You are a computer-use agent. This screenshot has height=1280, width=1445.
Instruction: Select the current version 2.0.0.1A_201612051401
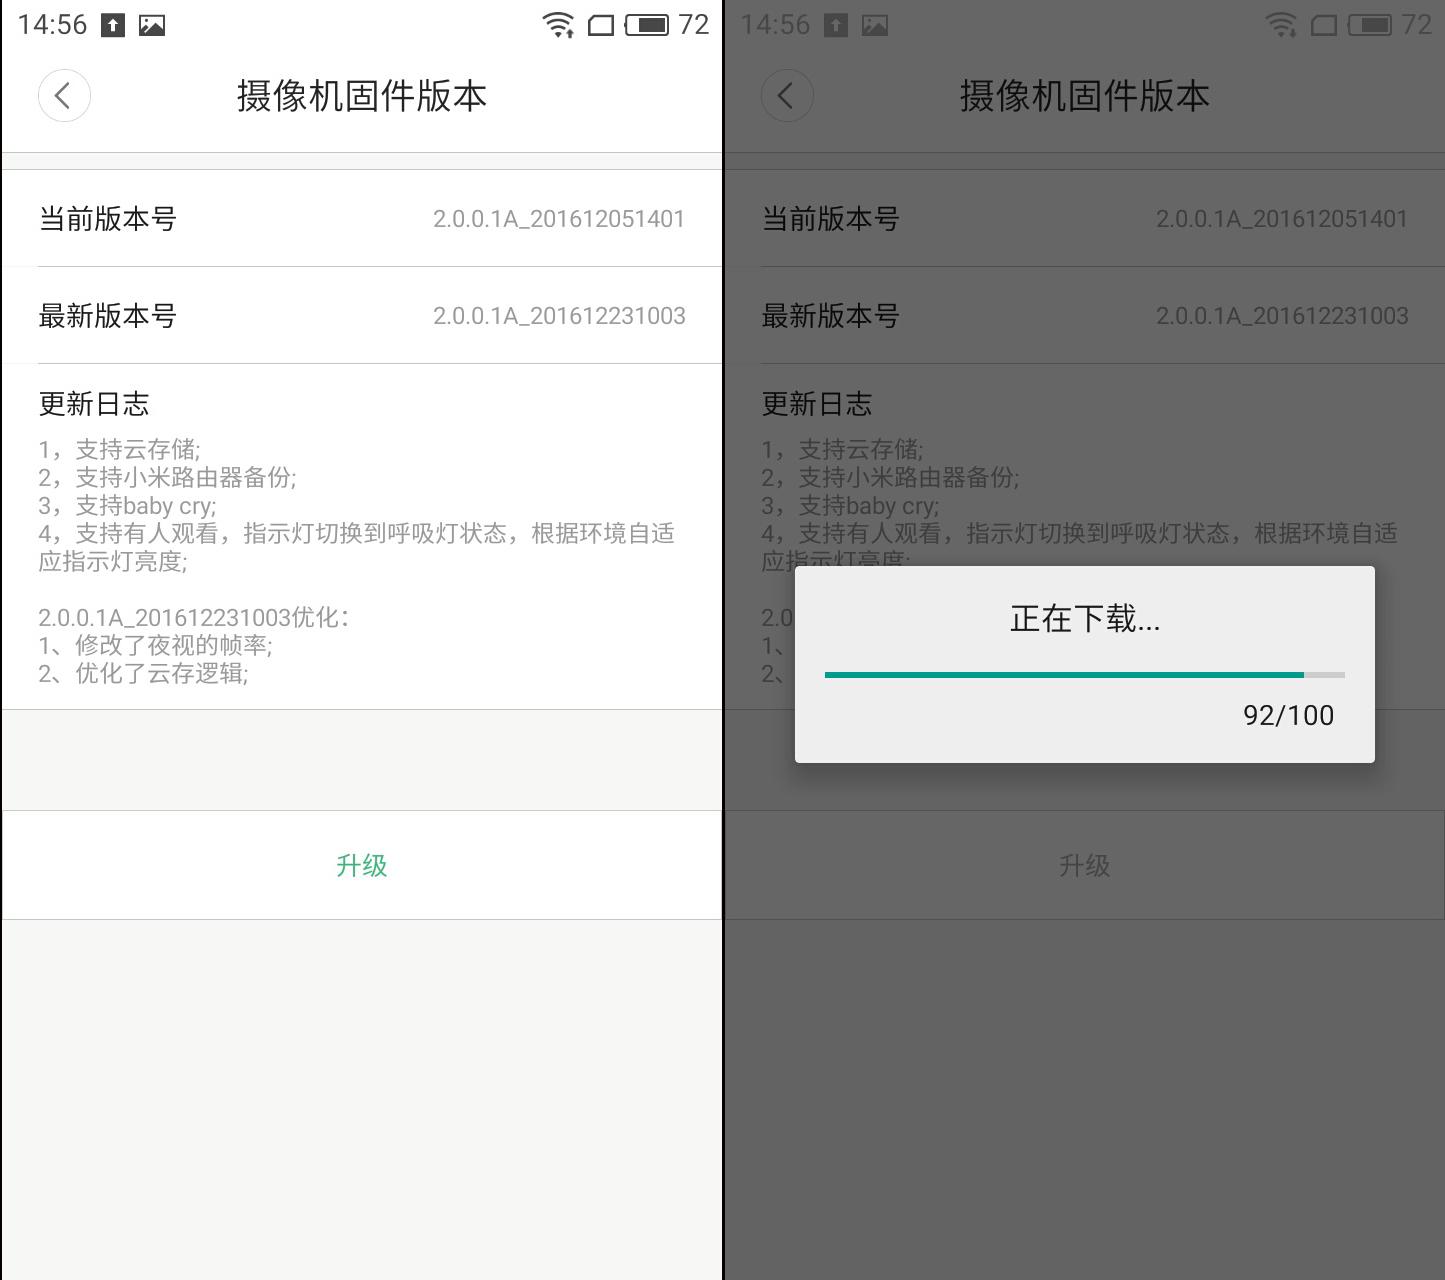pos(558,218)
